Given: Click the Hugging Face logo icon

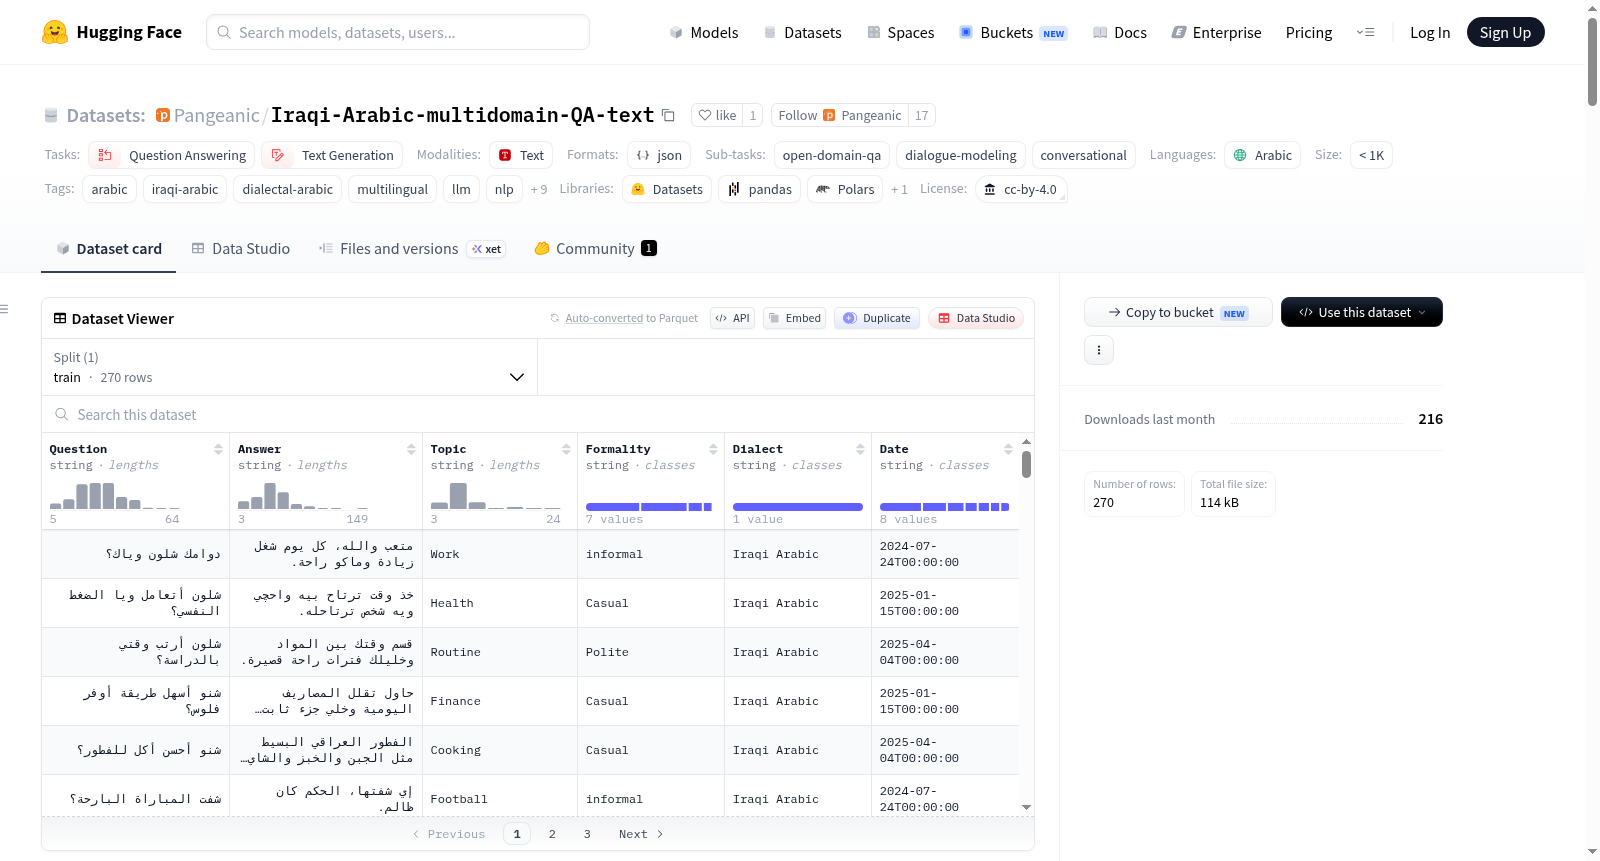Looking at the screenshot, I should 55,32.
